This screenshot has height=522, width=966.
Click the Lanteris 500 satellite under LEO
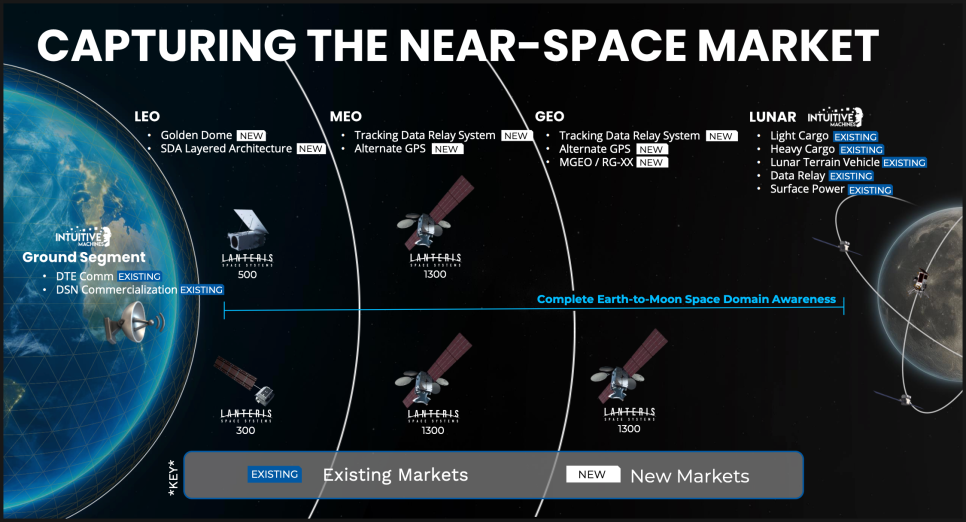pyautogui.click(x=248, y=230)
